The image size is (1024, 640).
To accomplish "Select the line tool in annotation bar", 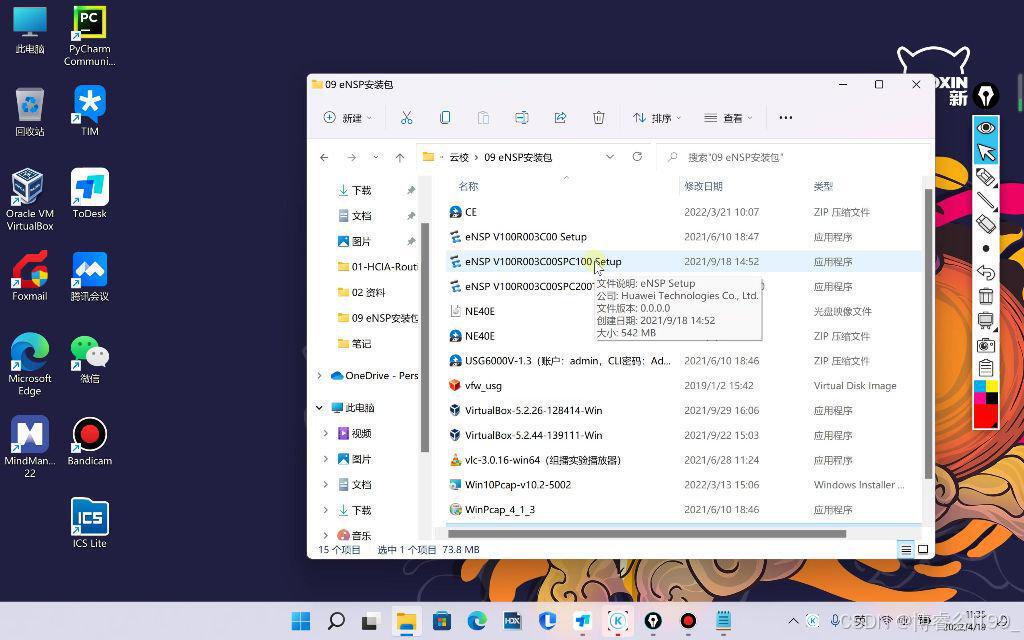I will coord(985,200).
